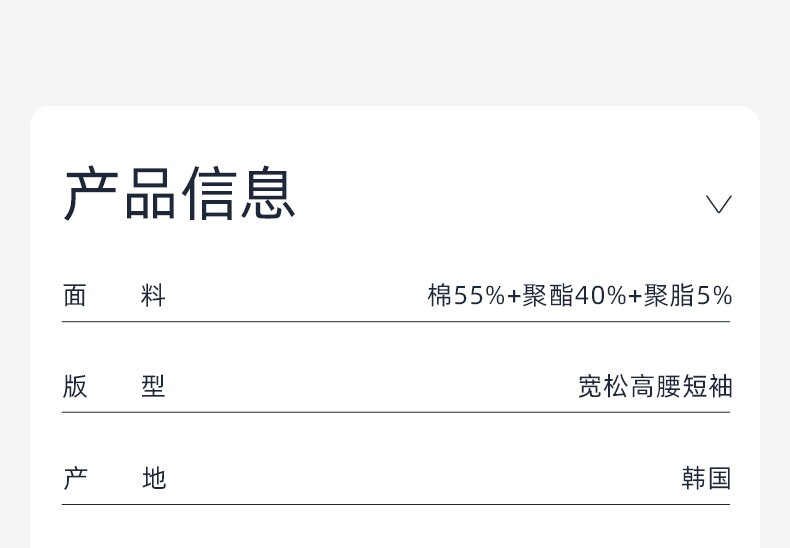The image size is (790, 548).
Task: Click the 版 character in style label
Action: 75,387
